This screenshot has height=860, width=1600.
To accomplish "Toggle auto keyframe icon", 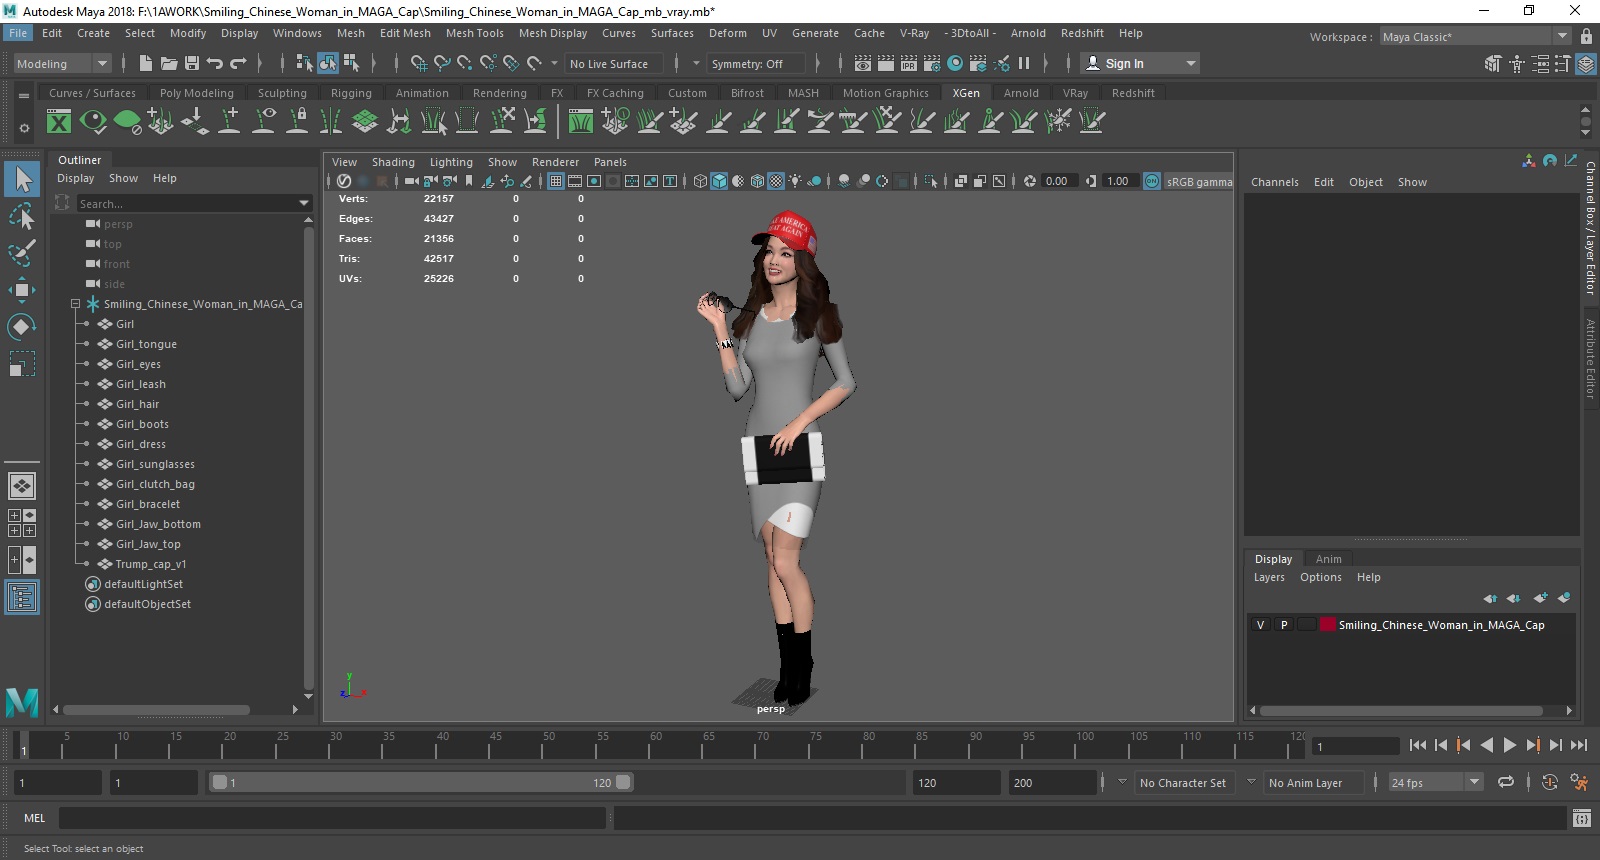I will coord(1550,782).
